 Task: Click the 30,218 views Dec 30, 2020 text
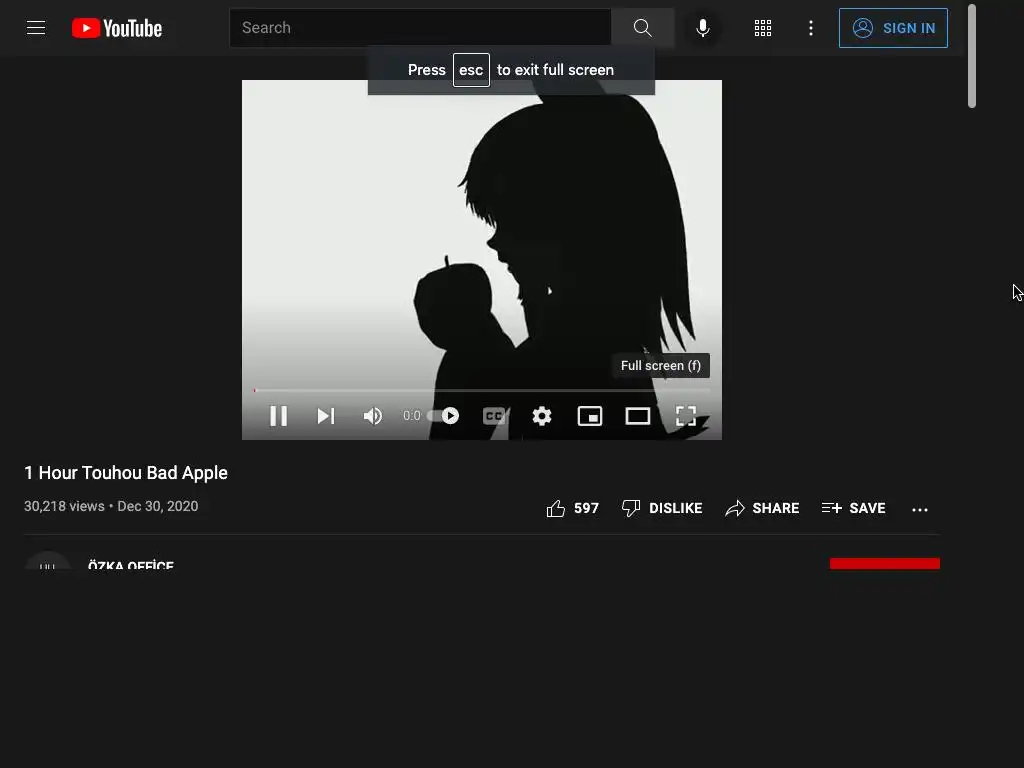111,506
